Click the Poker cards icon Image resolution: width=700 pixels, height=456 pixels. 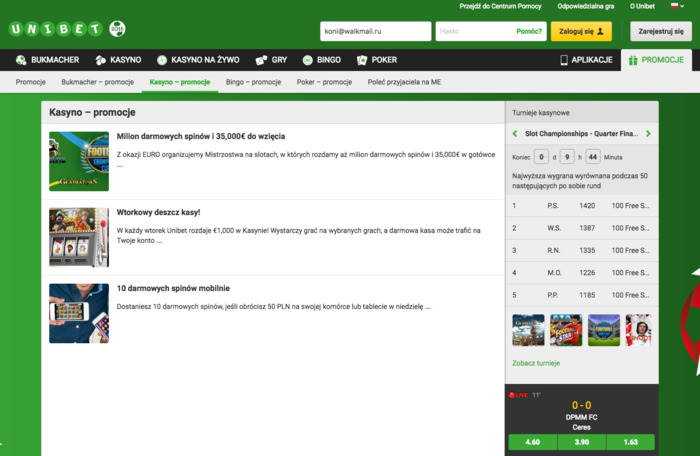(x=362, y=60)
